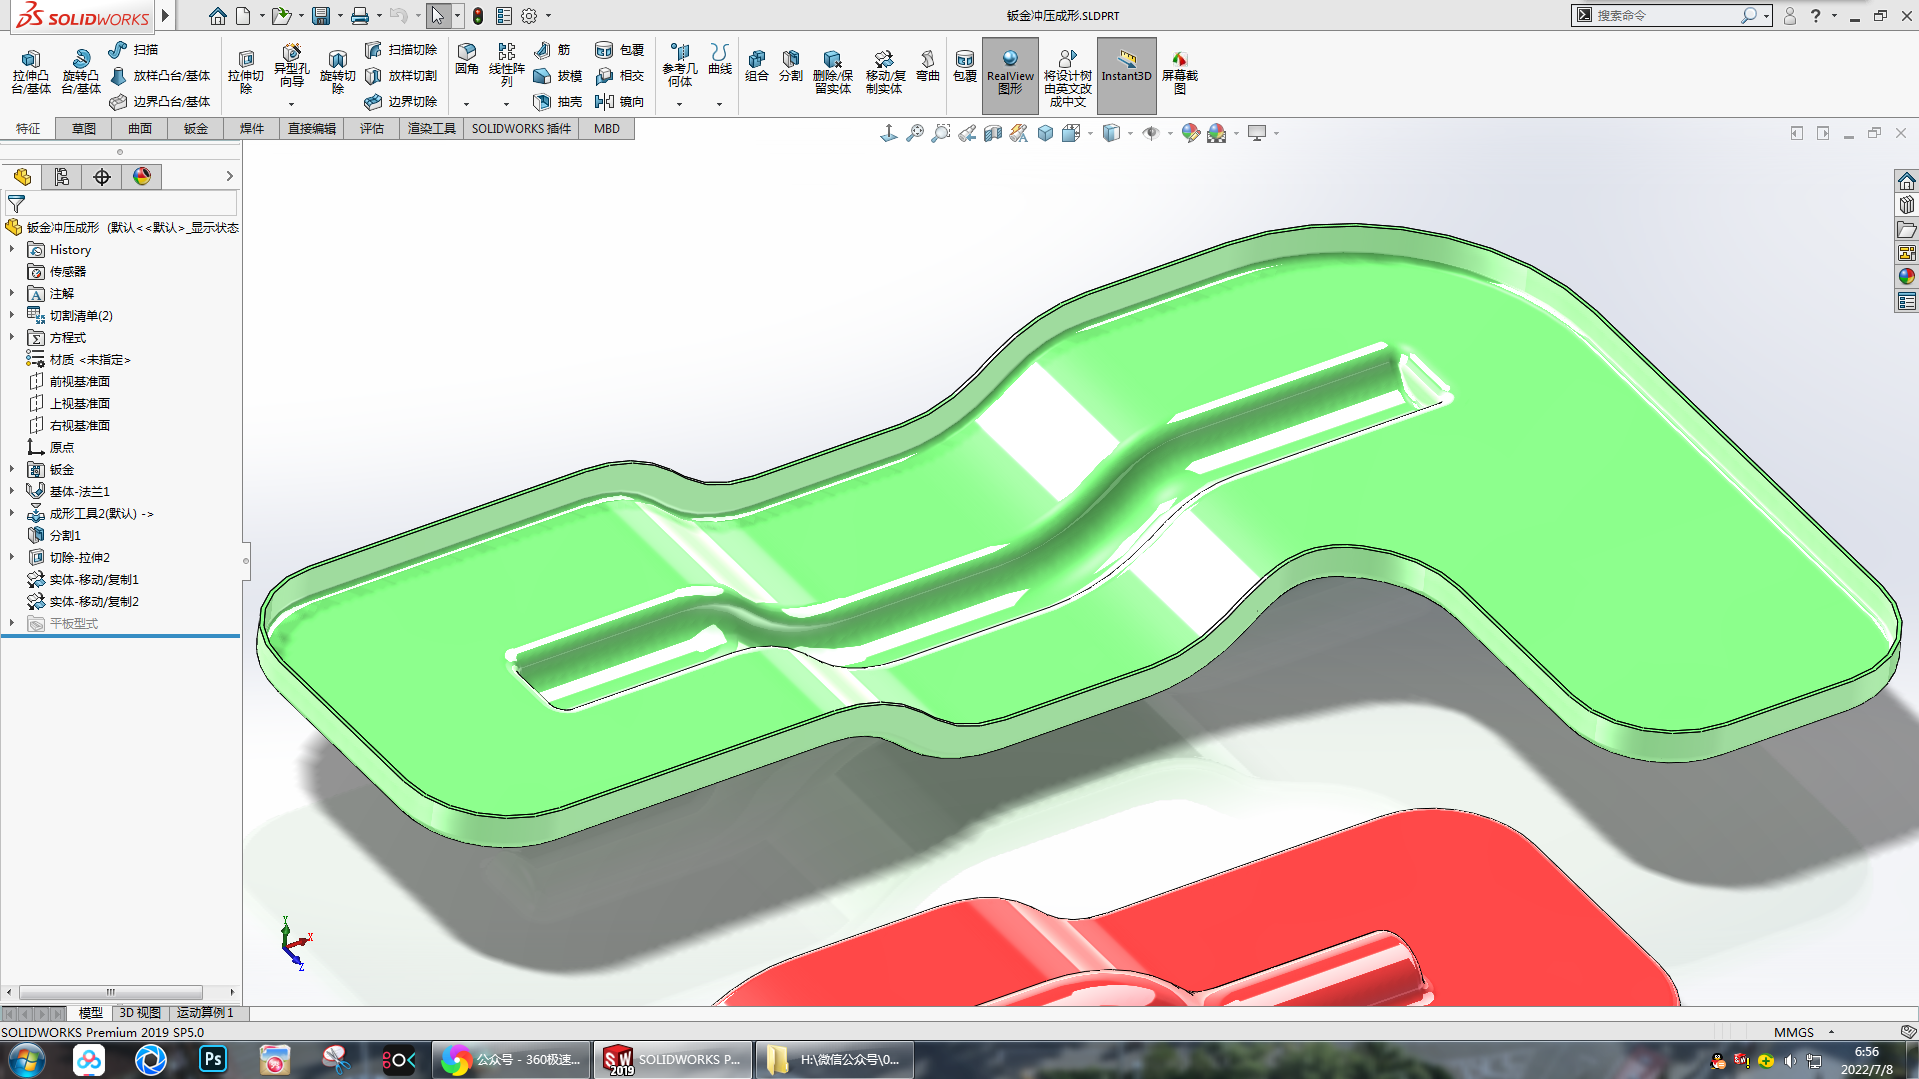Screen dimensions: 1919x1079
Task: Select the 拉伸切除 extruded cut tool
Action: 246,72
